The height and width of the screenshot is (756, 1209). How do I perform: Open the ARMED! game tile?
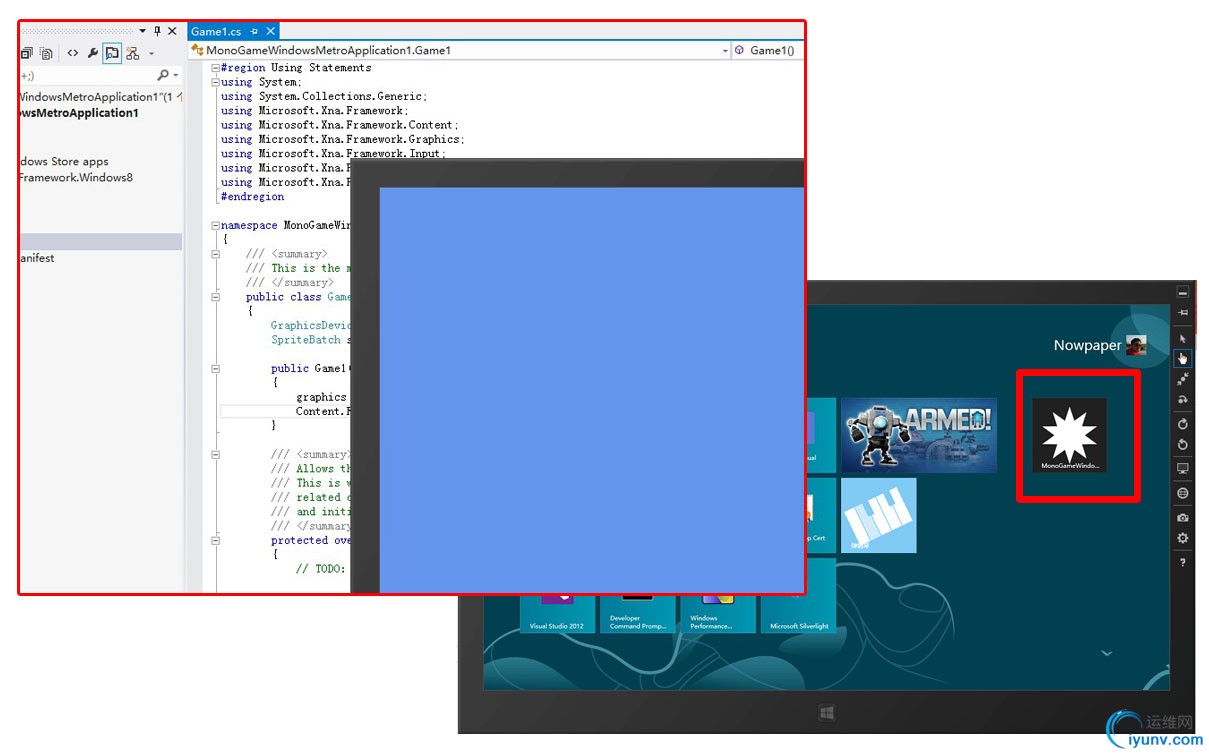[x=919, y=435]
